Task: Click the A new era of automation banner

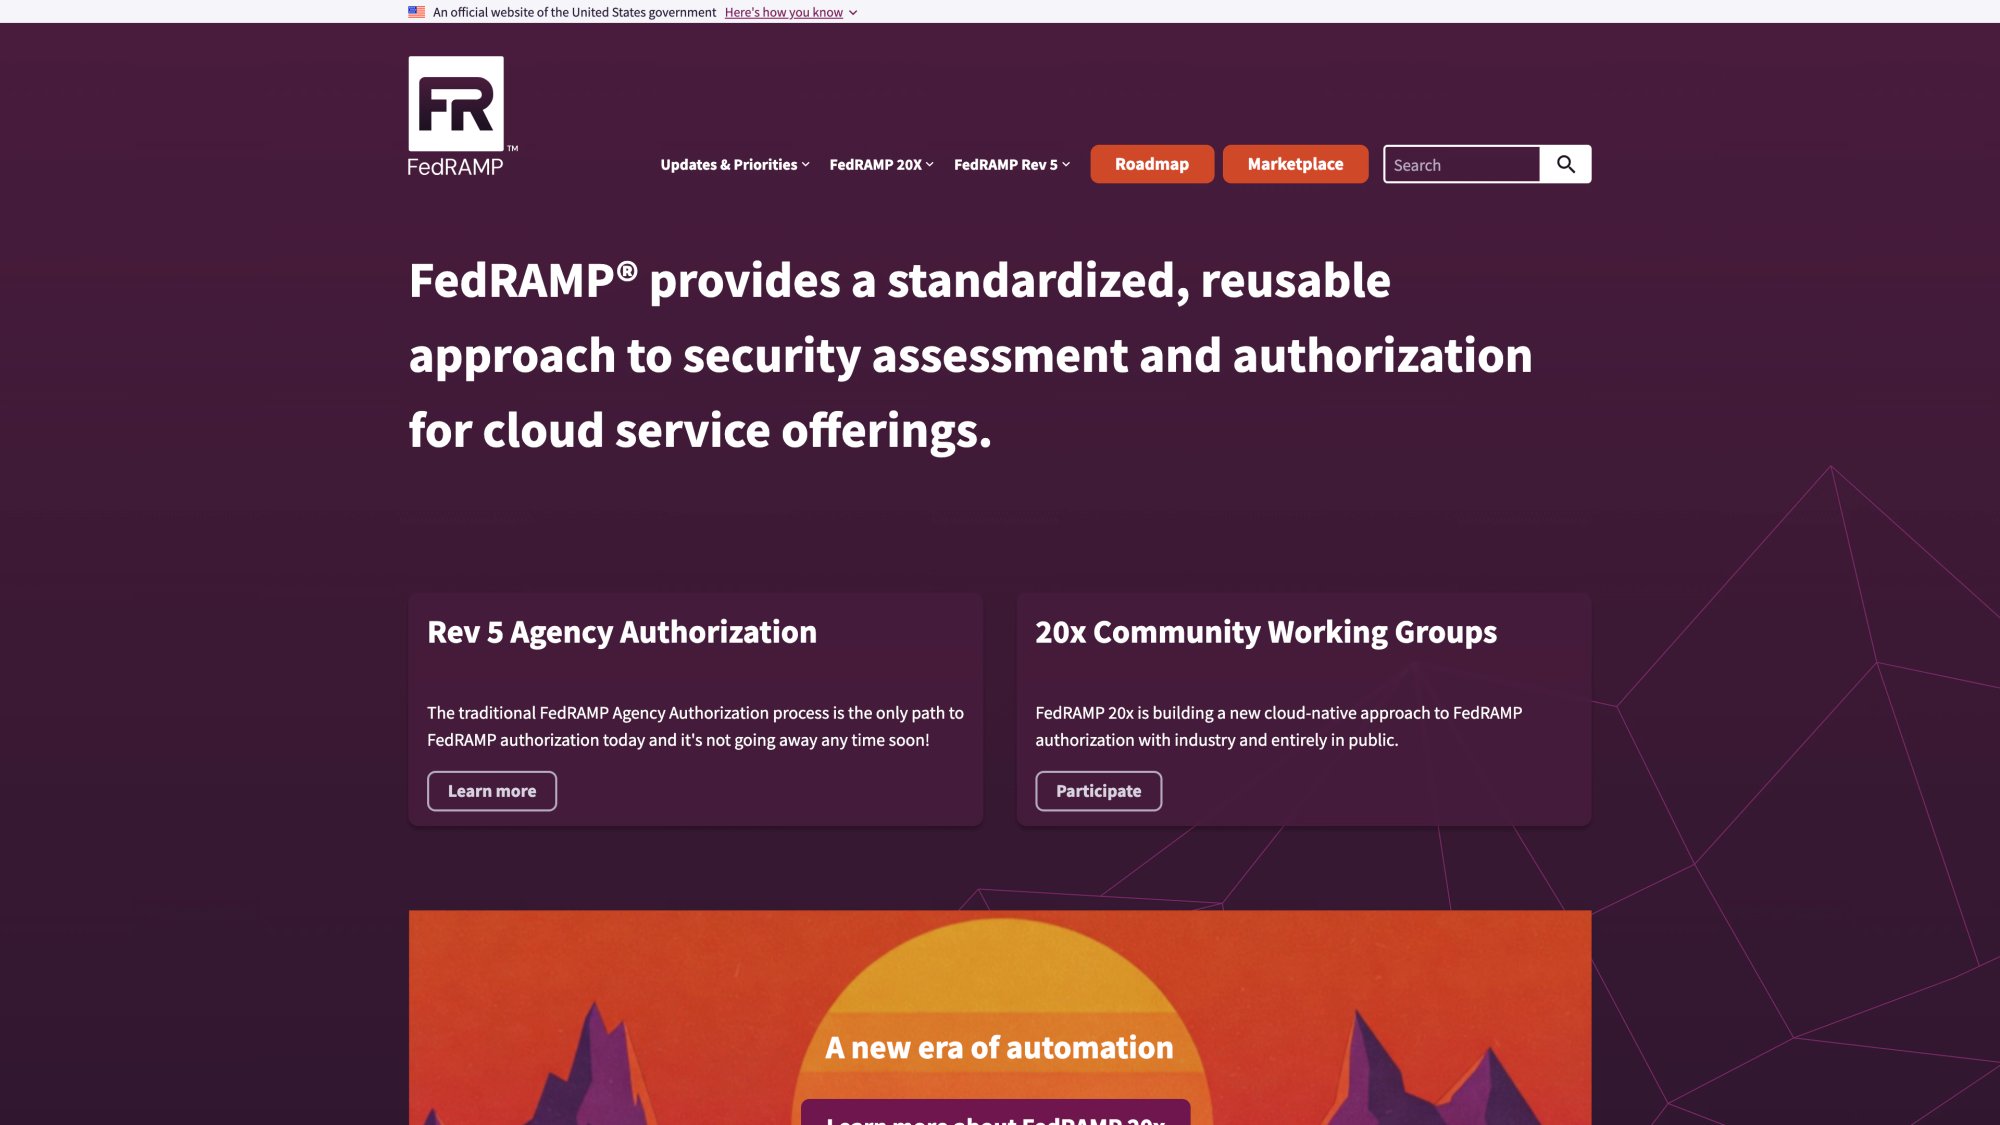Action: (x=999, y=1047)
